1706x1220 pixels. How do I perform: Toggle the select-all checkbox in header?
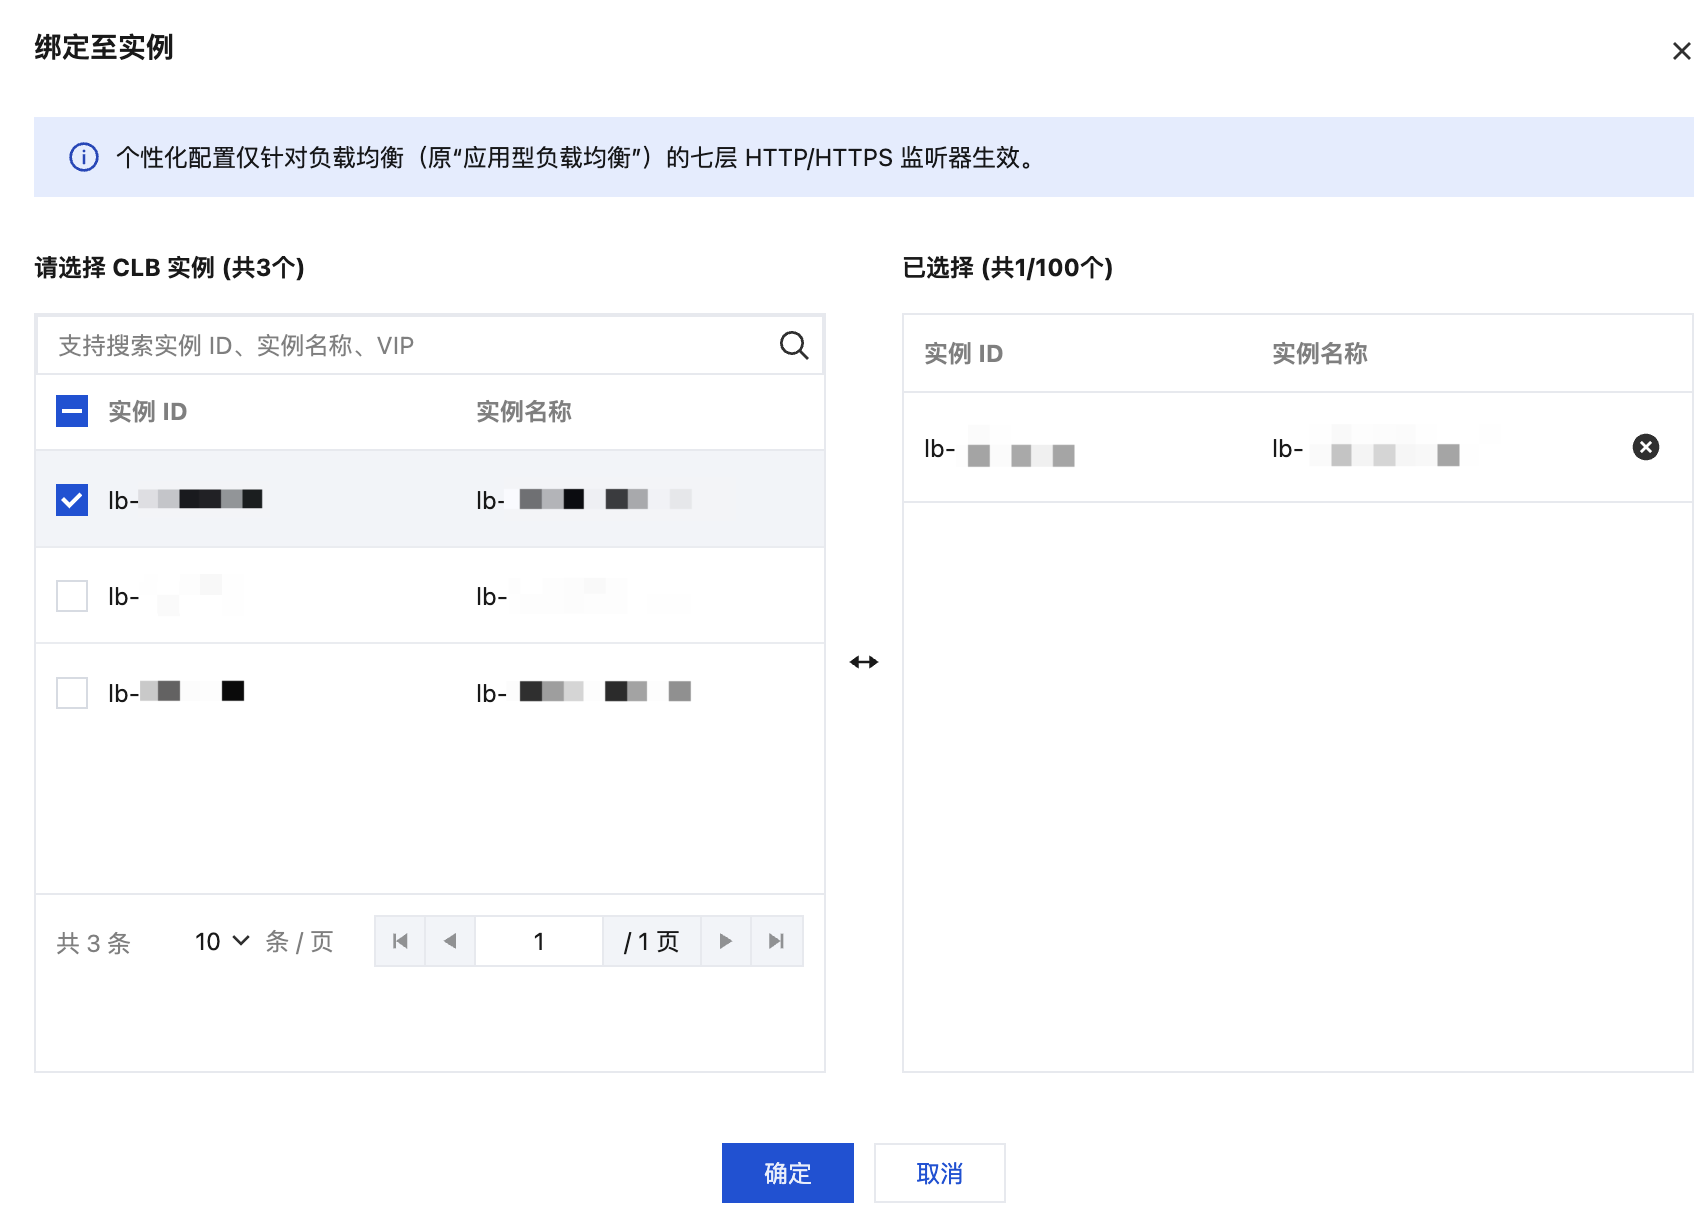(x=72, y=411)
